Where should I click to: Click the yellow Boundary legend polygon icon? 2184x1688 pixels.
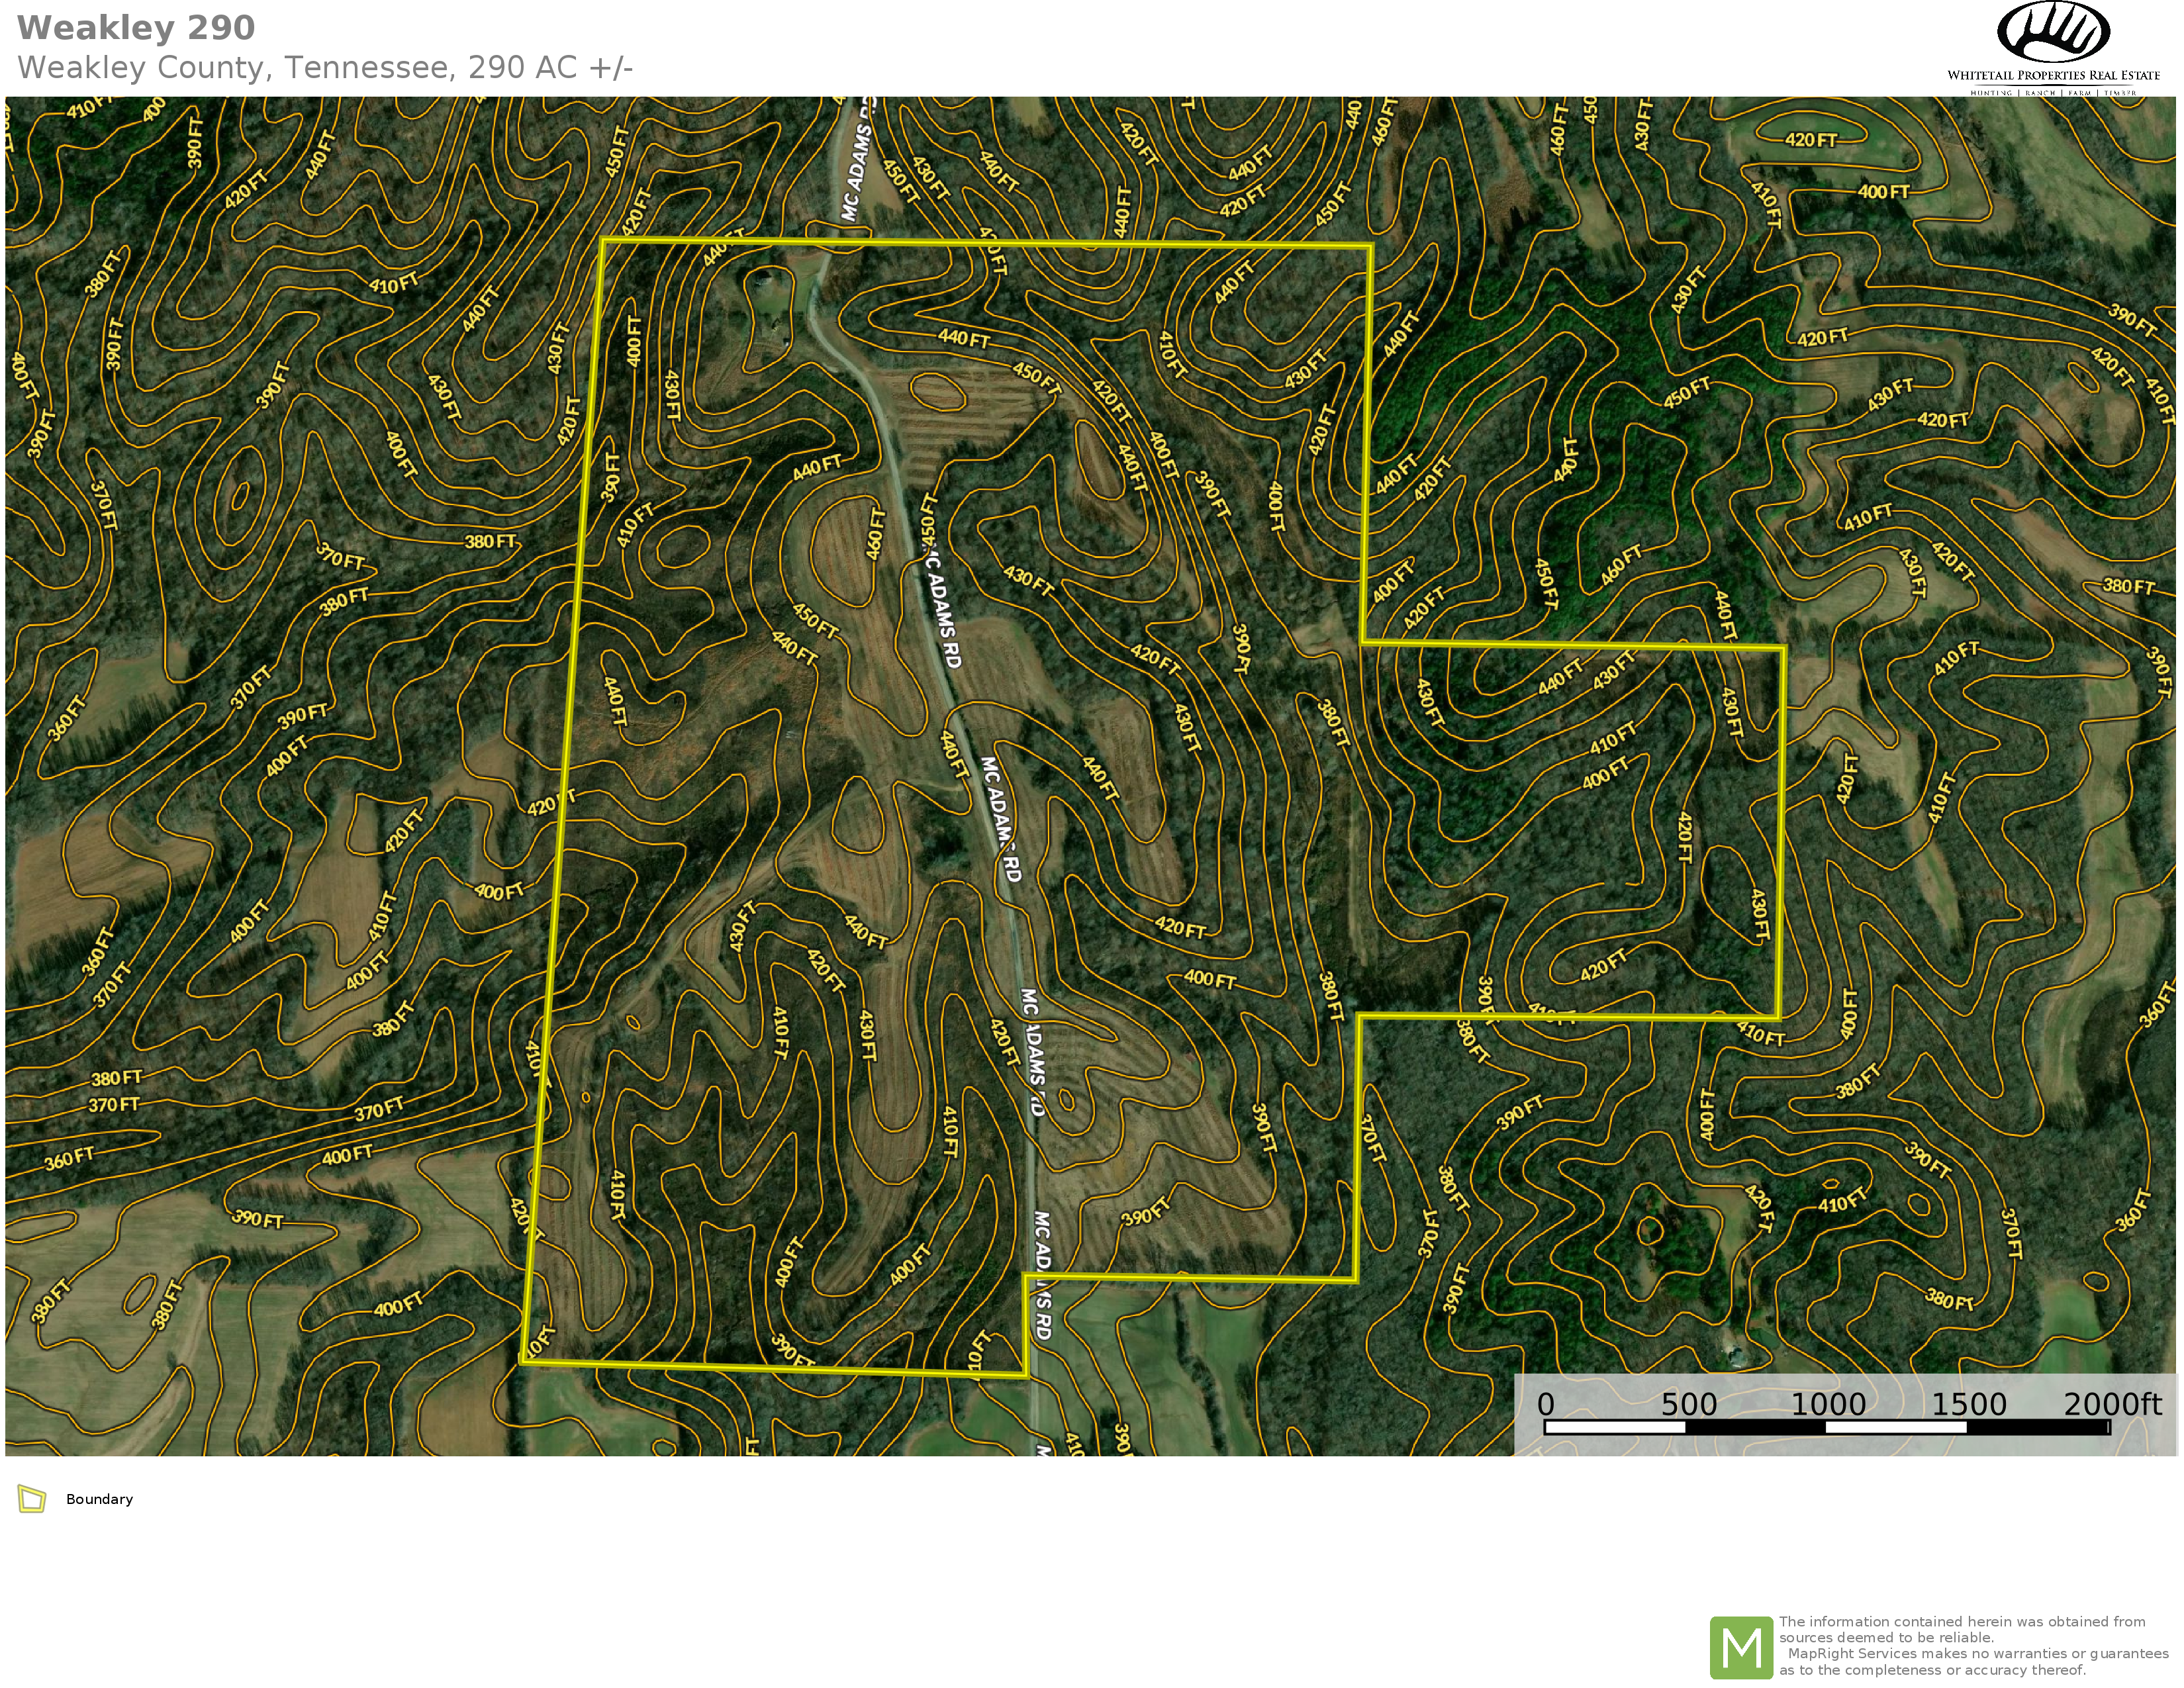point(32,1499)
